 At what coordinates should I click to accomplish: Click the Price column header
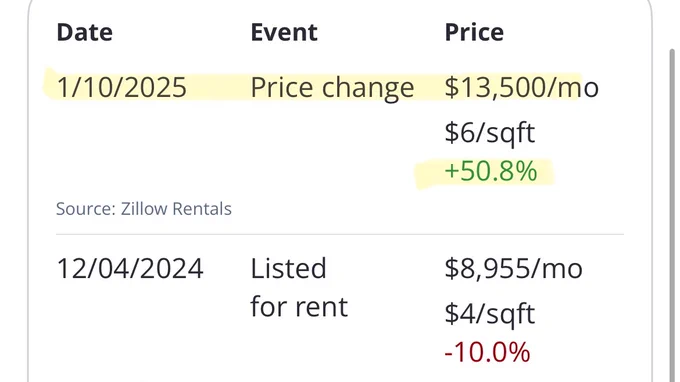click(474, 32)
